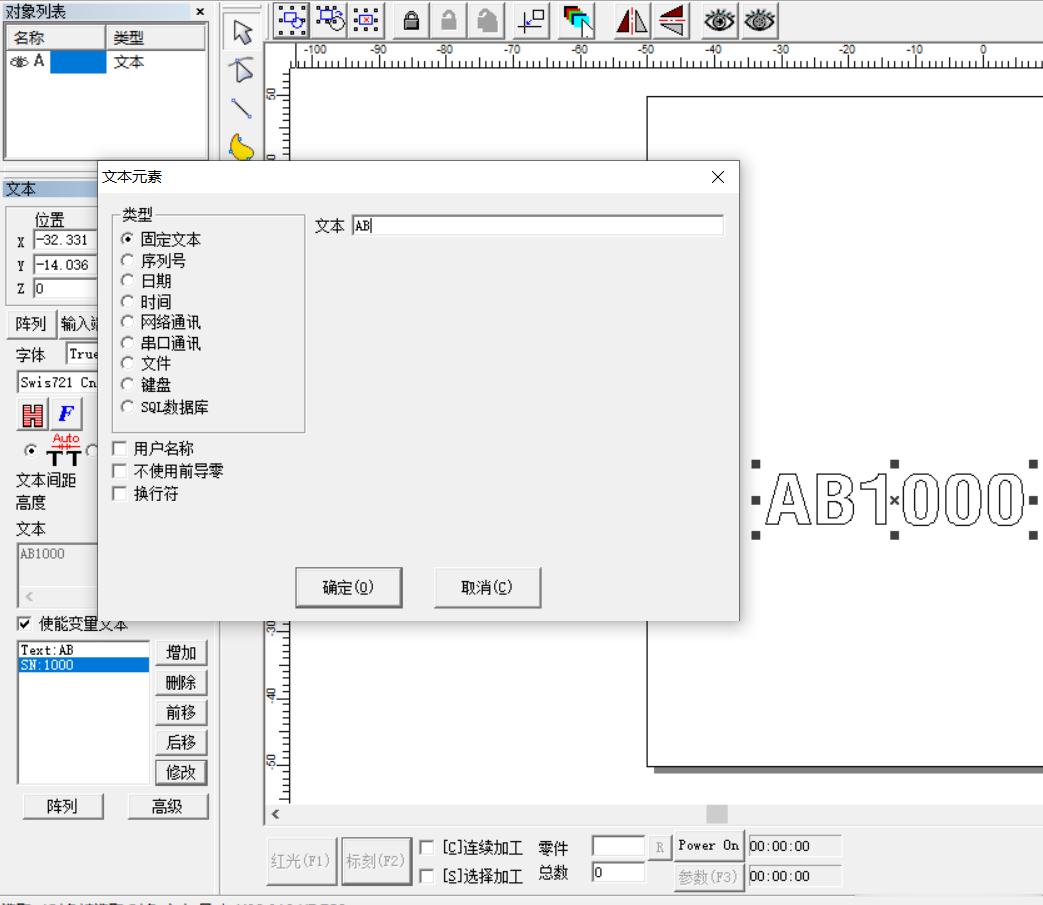This screenshot has width=1043, height=905.
Task: Click the second eye hide icon
Action: 759,21
